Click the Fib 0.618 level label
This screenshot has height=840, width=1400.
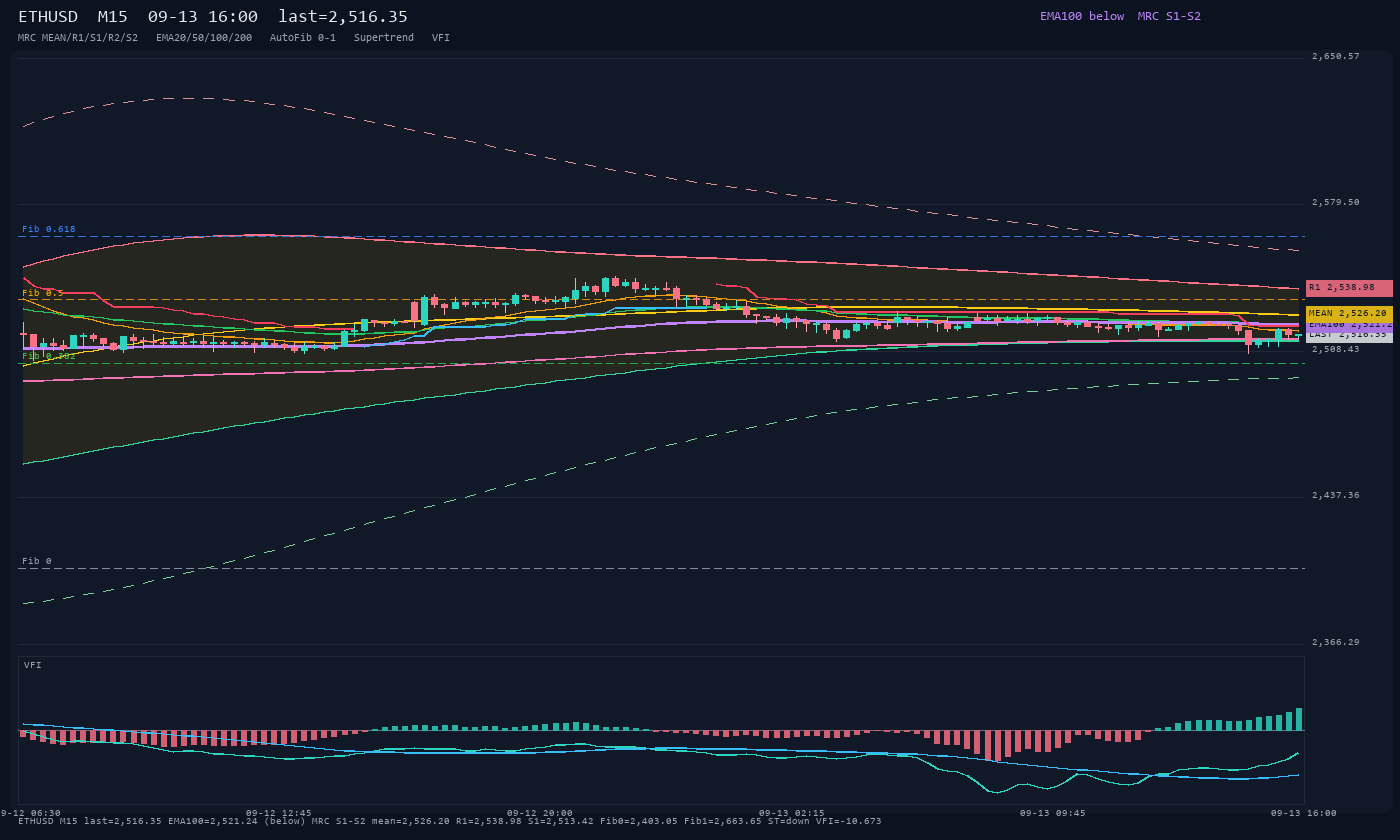click(x=49, y=229)
